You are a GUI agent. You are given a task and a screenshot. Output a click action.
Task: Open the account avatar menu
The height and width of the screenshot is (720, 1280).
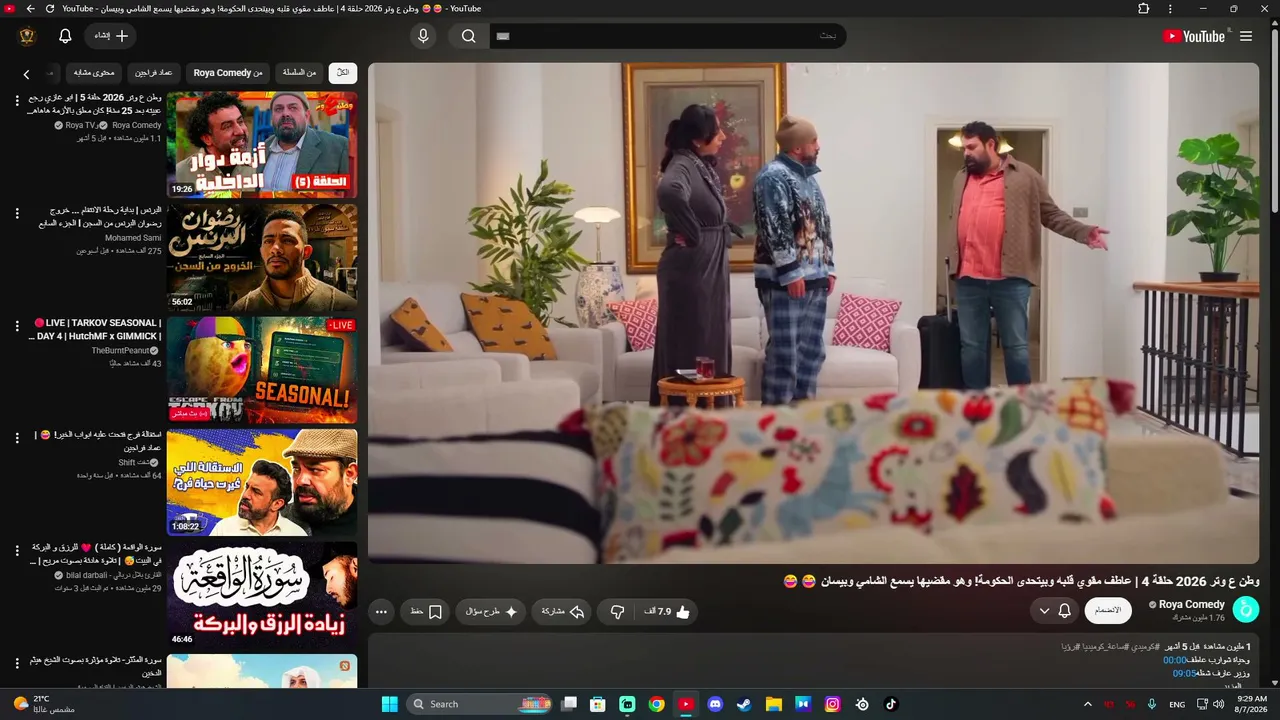point(27,36)
